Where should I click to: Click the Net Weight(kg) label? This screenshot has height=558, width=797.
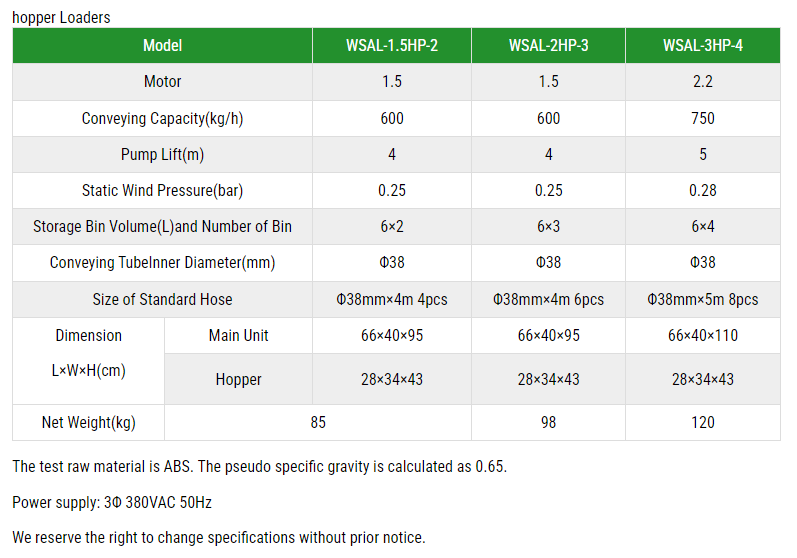coord(88,423)
